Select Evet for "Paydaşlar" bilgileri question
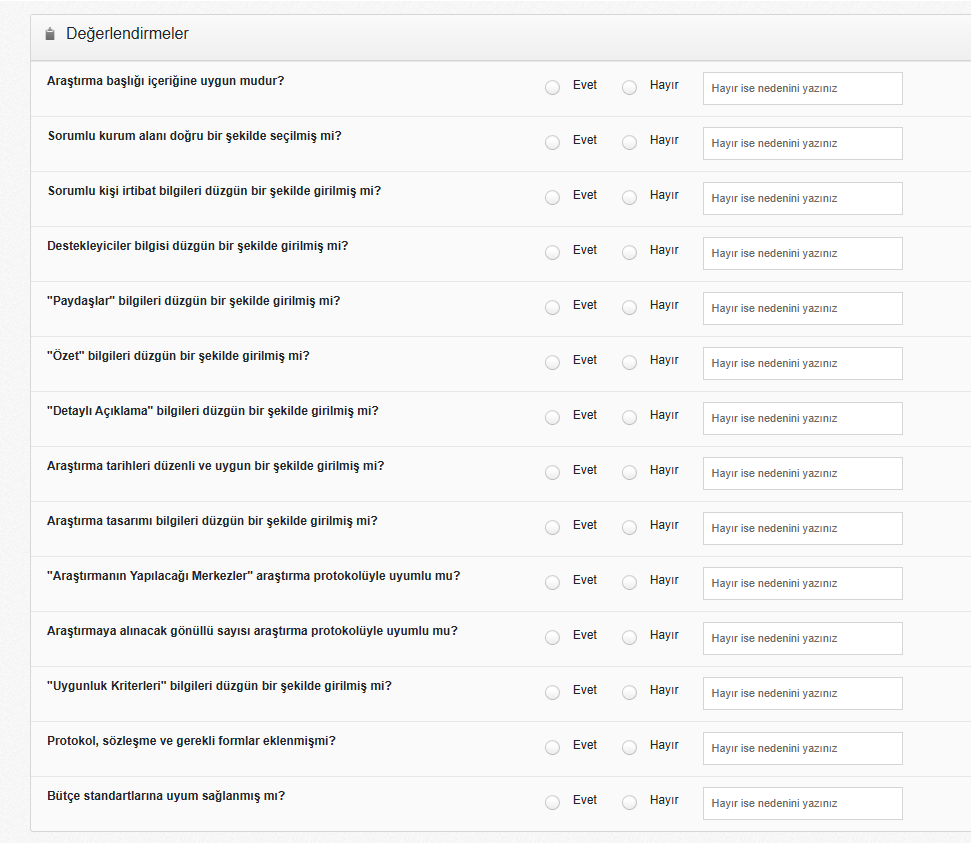 552,308
